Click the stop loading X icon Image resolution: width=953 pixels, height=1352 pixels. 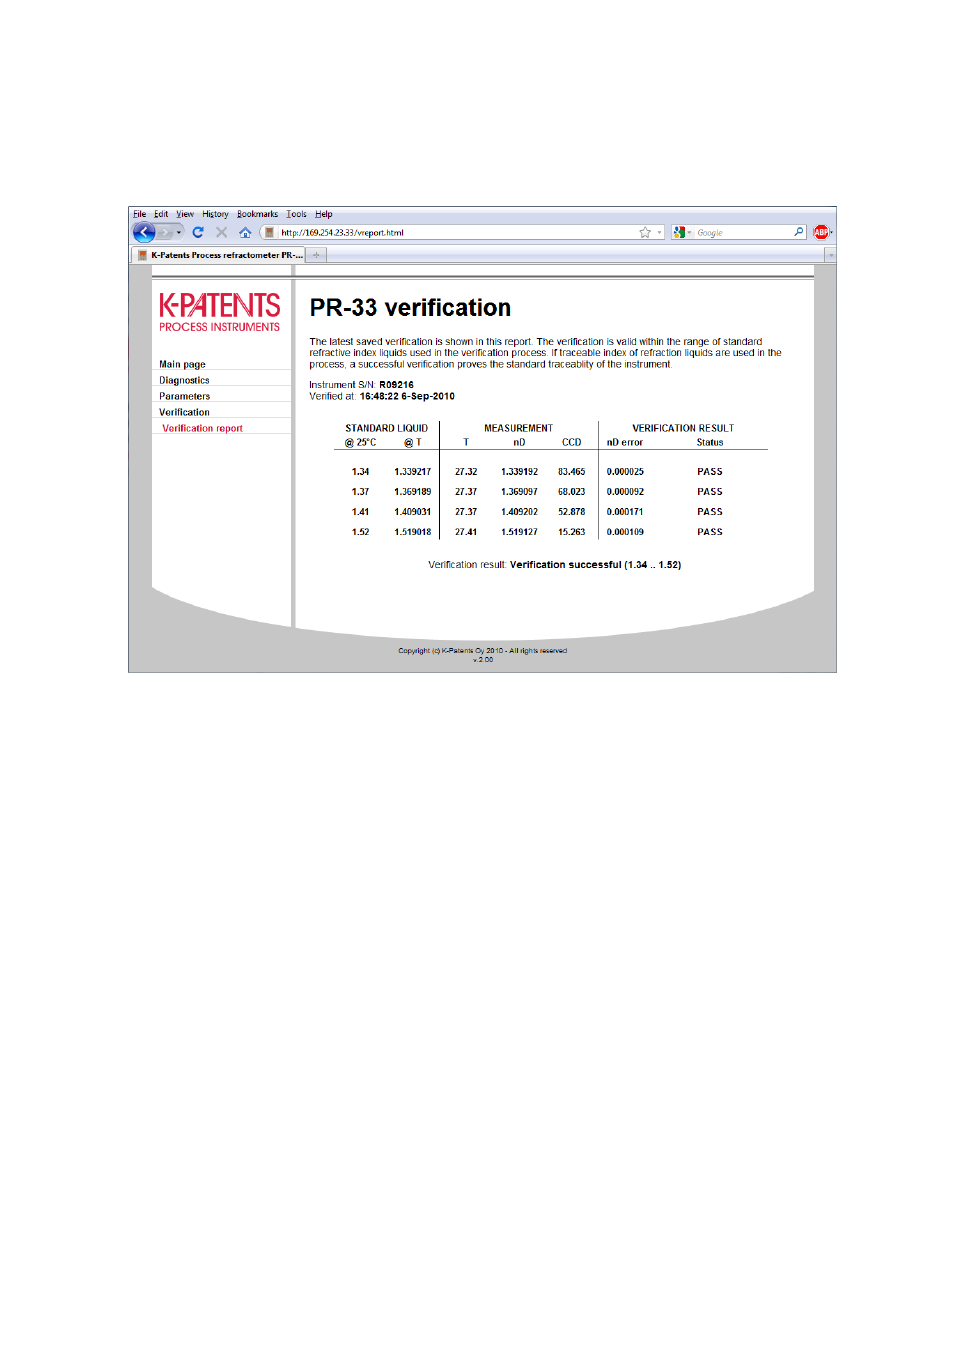221,232
